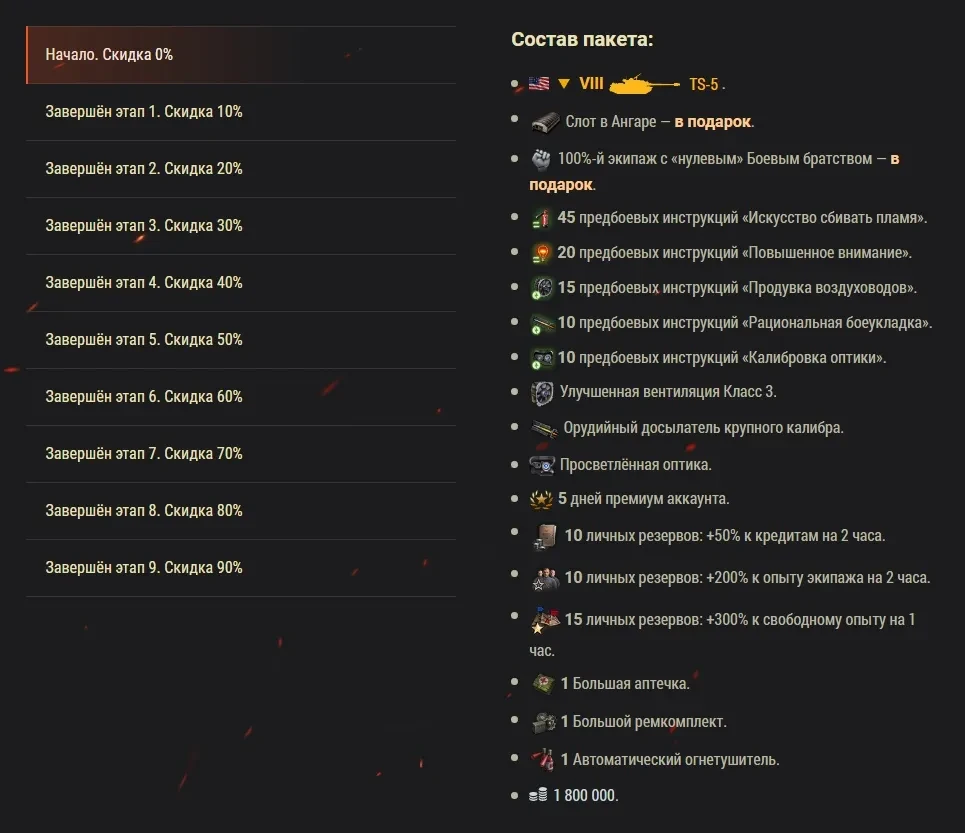The height and width of the screenshot is (833, 965).
Task: Click the USA flag icon
Action: 539,84
